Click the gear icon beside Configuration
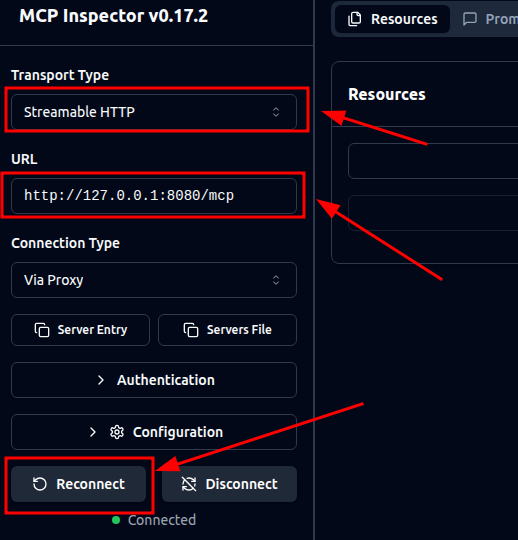This screenshot has width=518, height=540. [117, 432]
